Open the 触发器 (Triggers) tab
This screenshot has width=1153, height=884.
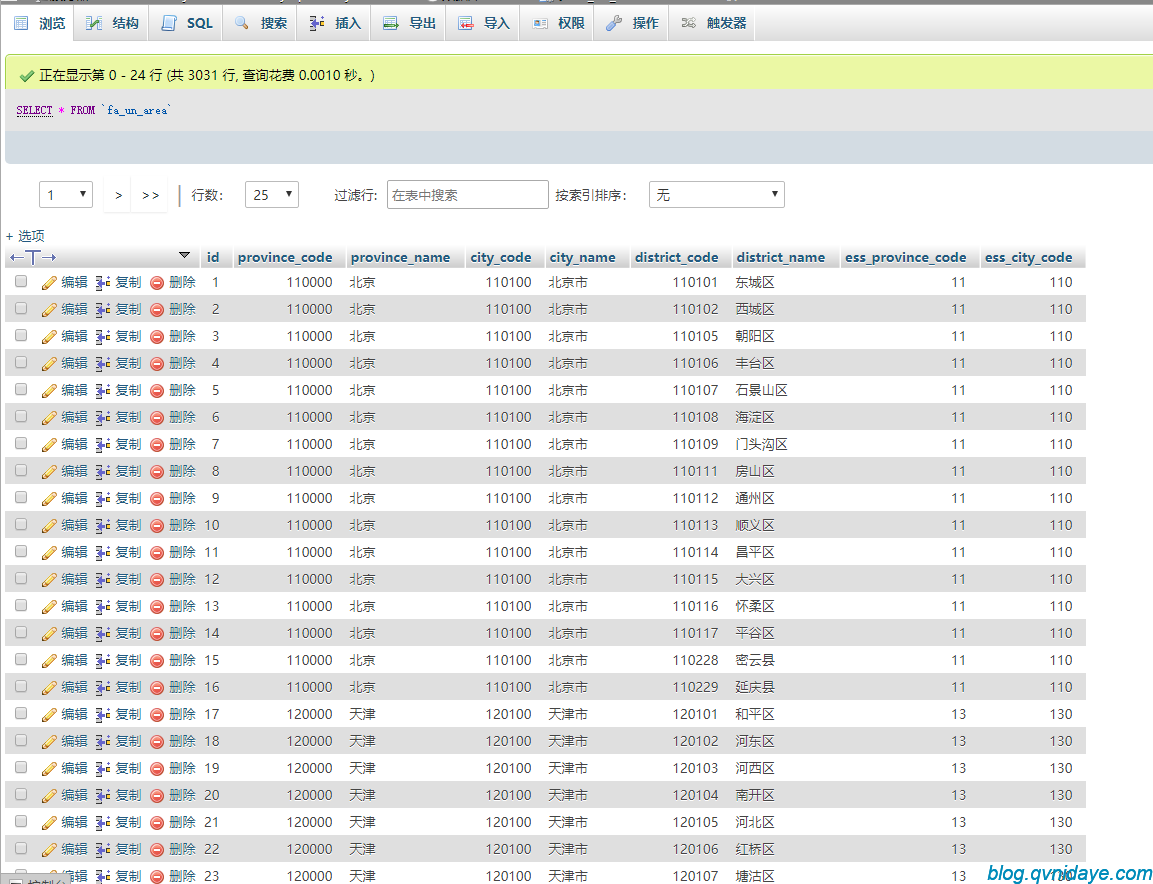point(713,23)
